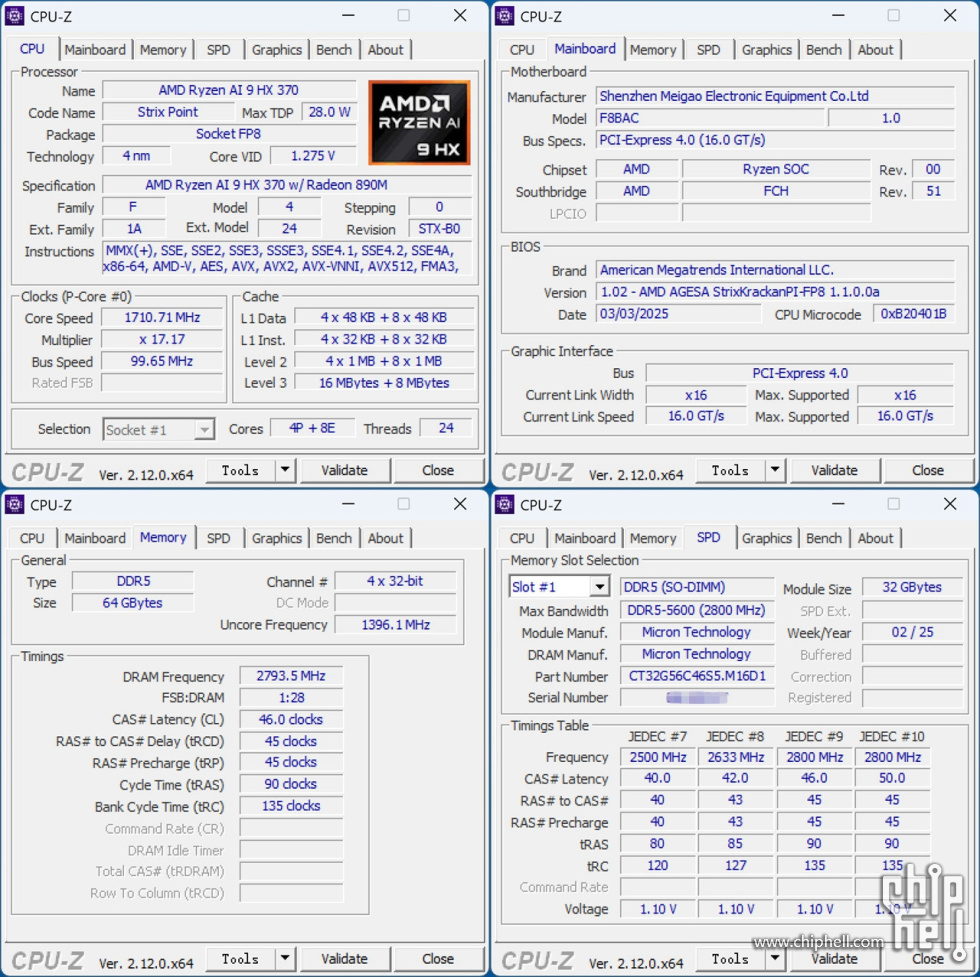Select About tab in Mainboard window
The image size is (980, 977).
pos(876,50)
